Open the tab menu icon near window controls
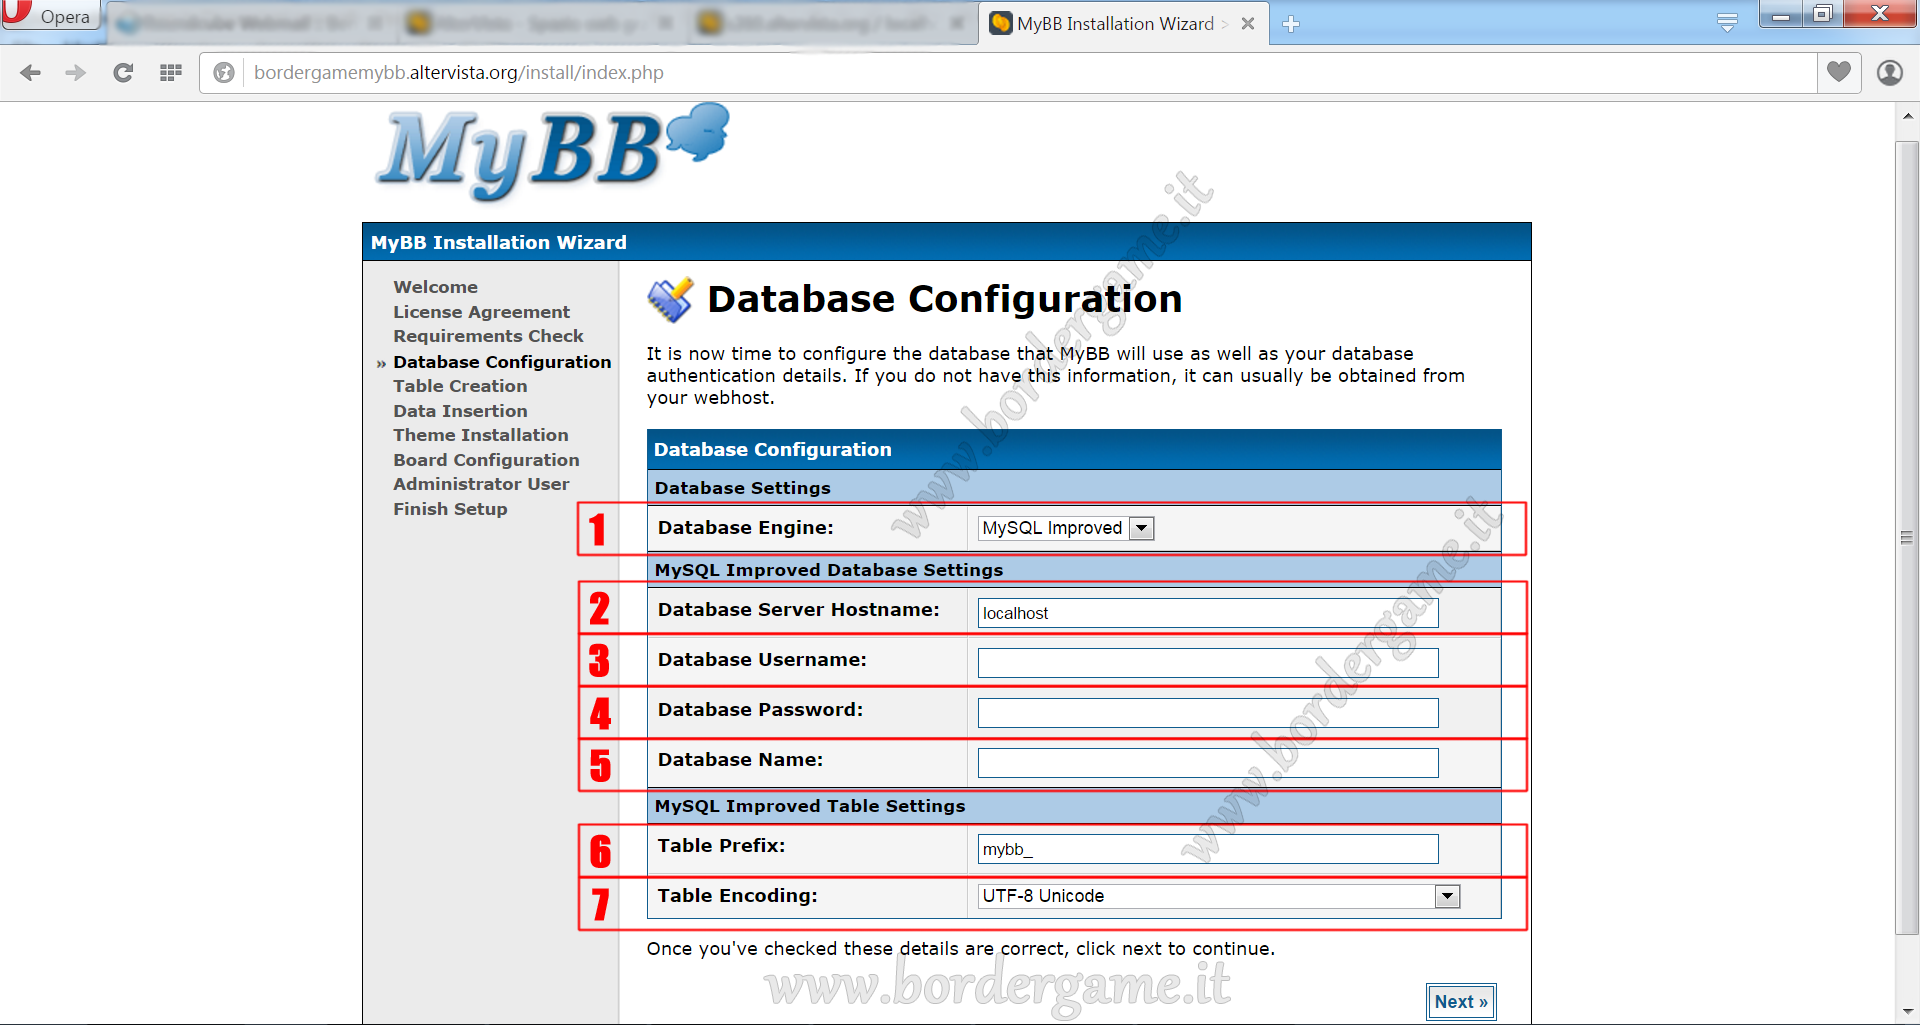 click(x=1727, y=22)
